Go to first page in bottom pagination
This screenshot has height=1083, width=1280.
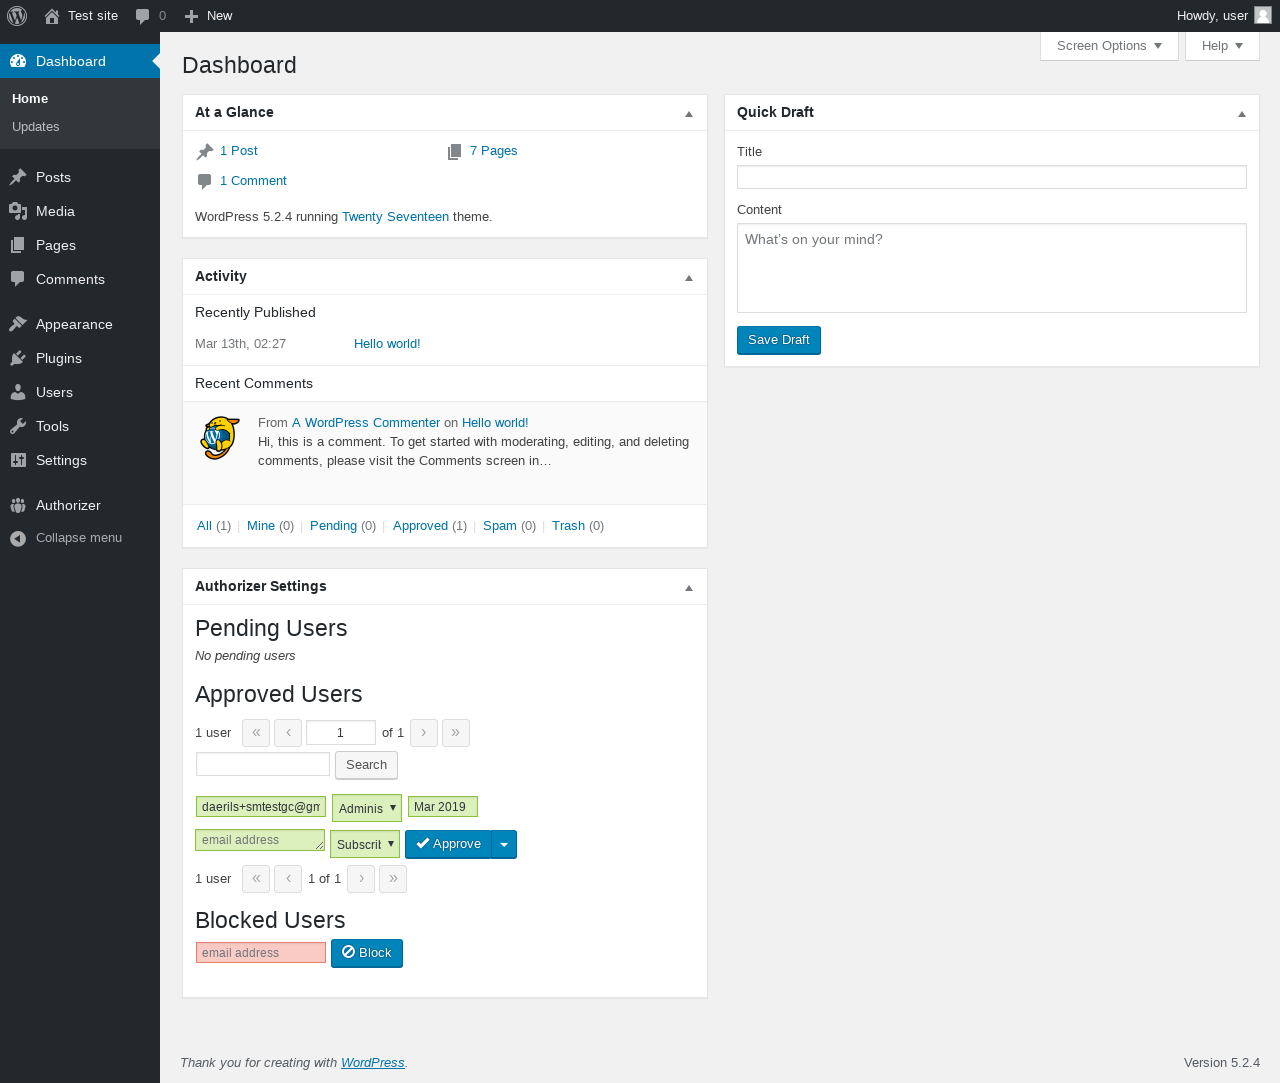[x=256, y=879]
